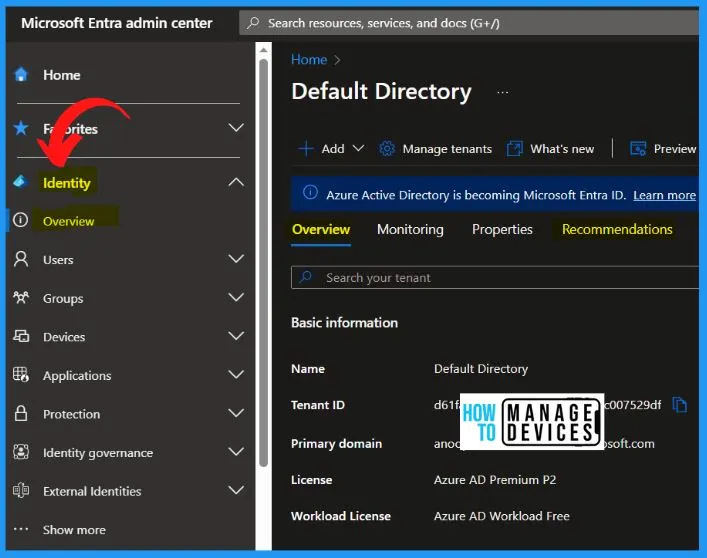This screenshot has height=558, width=707.
Task: Follow the Learn more link
Action: 664,196
